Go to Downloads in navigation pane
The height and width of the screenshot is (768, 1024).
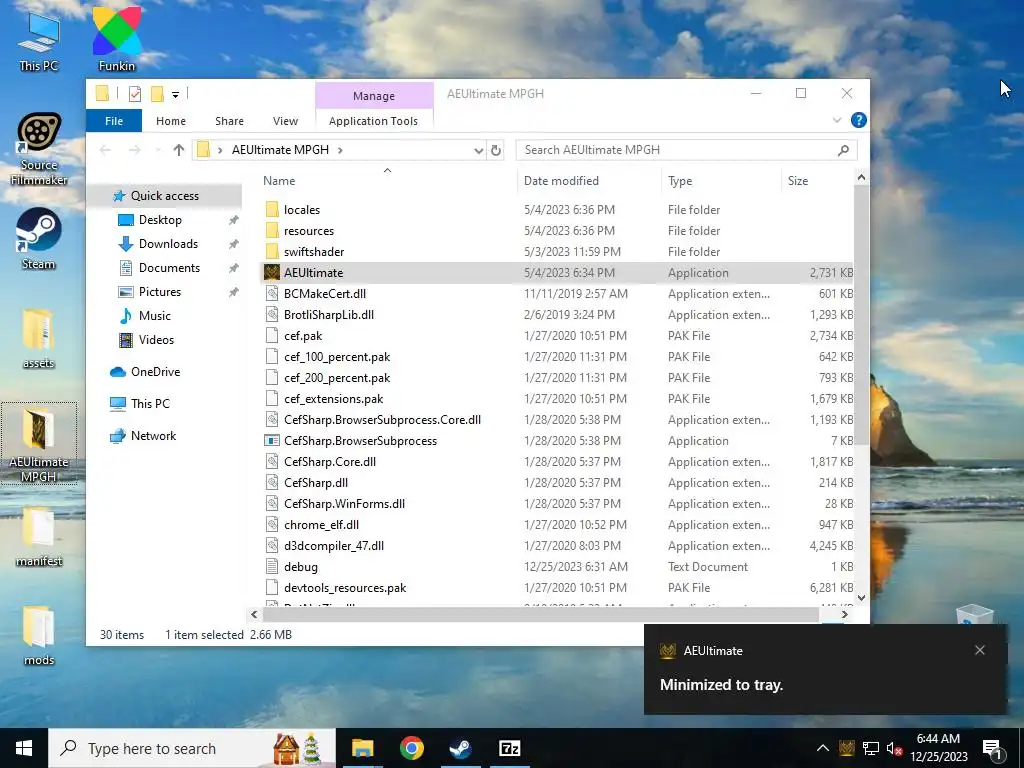168,244
